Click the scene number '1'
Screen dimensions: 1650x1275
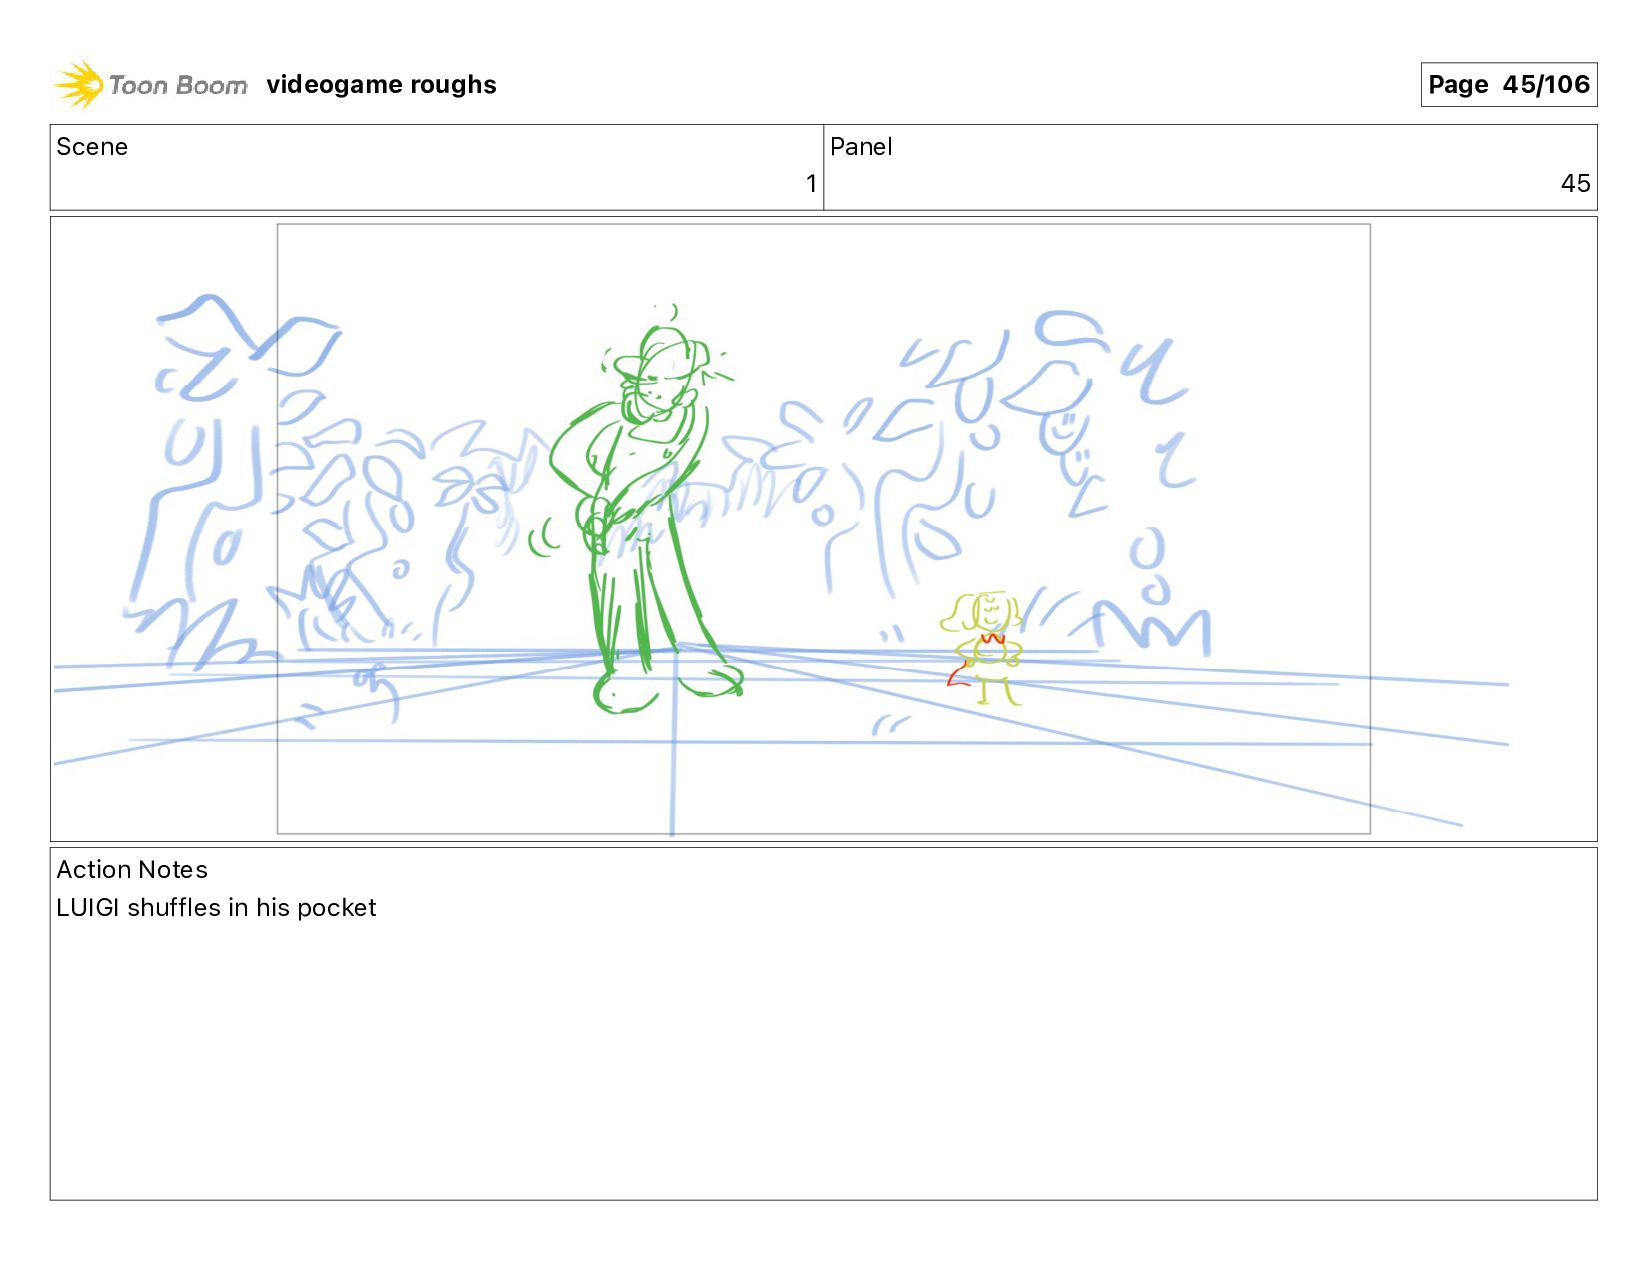point(811,184)
